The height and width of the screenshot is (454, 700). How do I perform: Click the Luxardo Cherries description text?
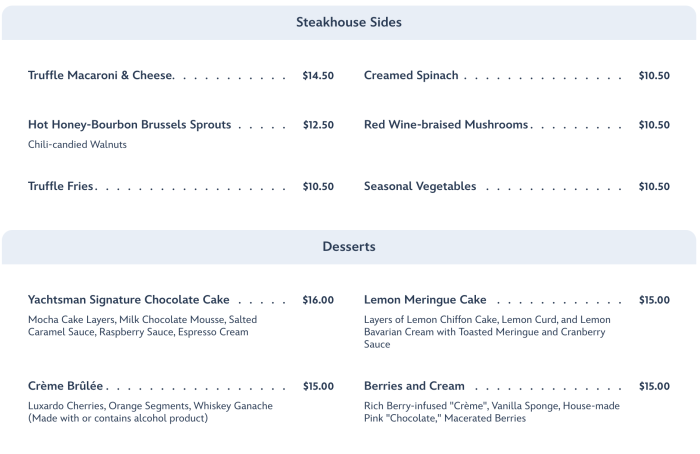point(150,412)
